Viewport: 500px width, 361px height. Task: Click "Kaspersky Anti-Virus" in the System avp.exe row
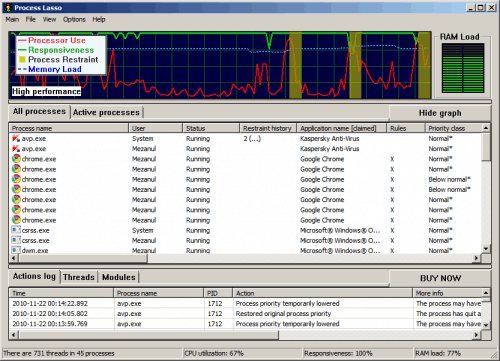point(329,139)
